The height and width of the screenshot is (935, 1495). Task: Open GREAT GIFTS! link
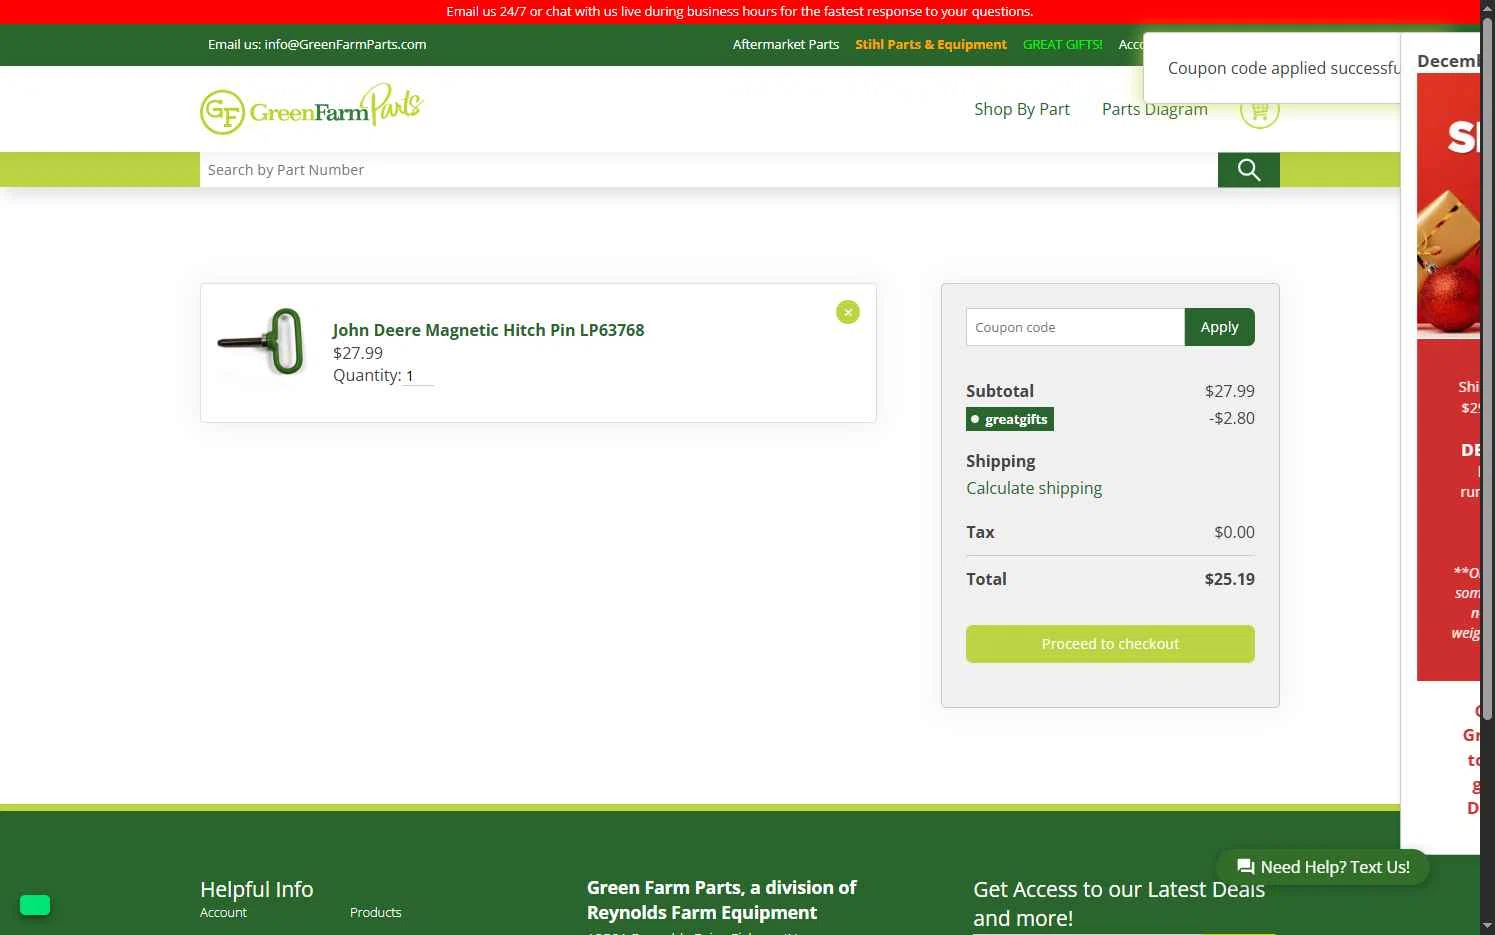pyautogui.click(x=1062, y=44)
